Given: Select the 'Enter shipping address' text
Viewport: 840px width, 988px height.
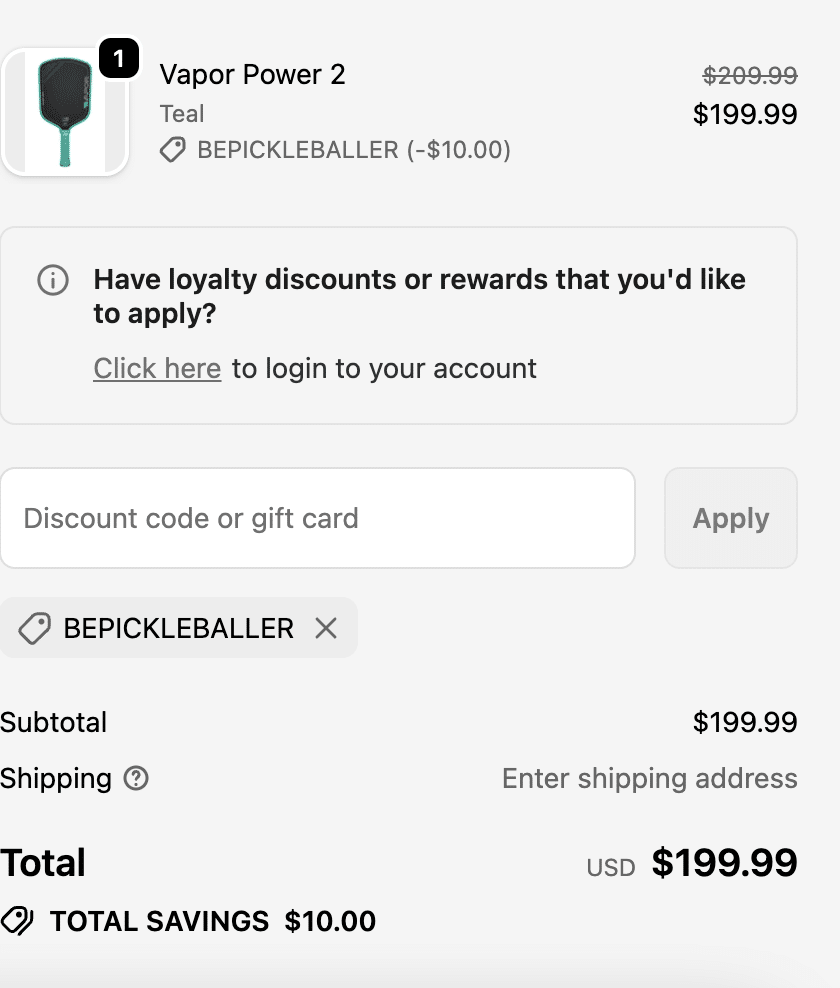Looking at the screenshot, I should point(649,778).
